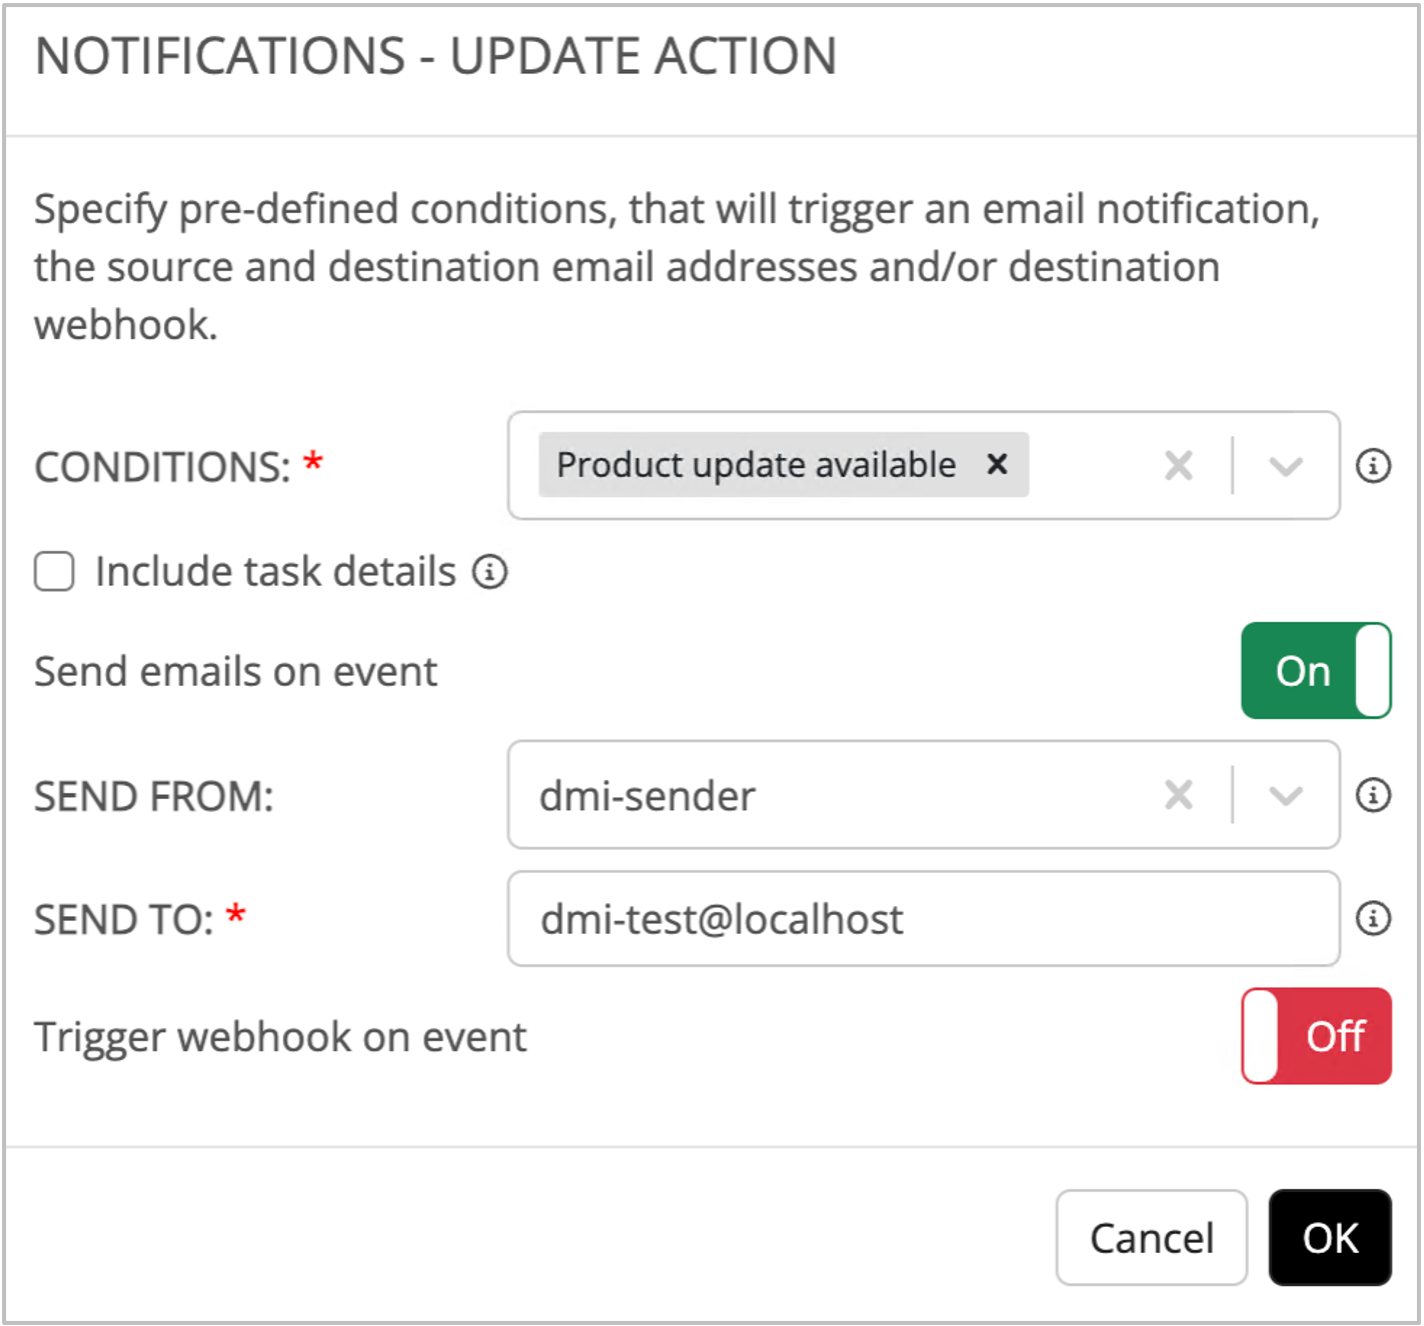This screenshot has width=1424, height=1326.
Task: Click the 'Include task details' label text
Action: [275, 572]
